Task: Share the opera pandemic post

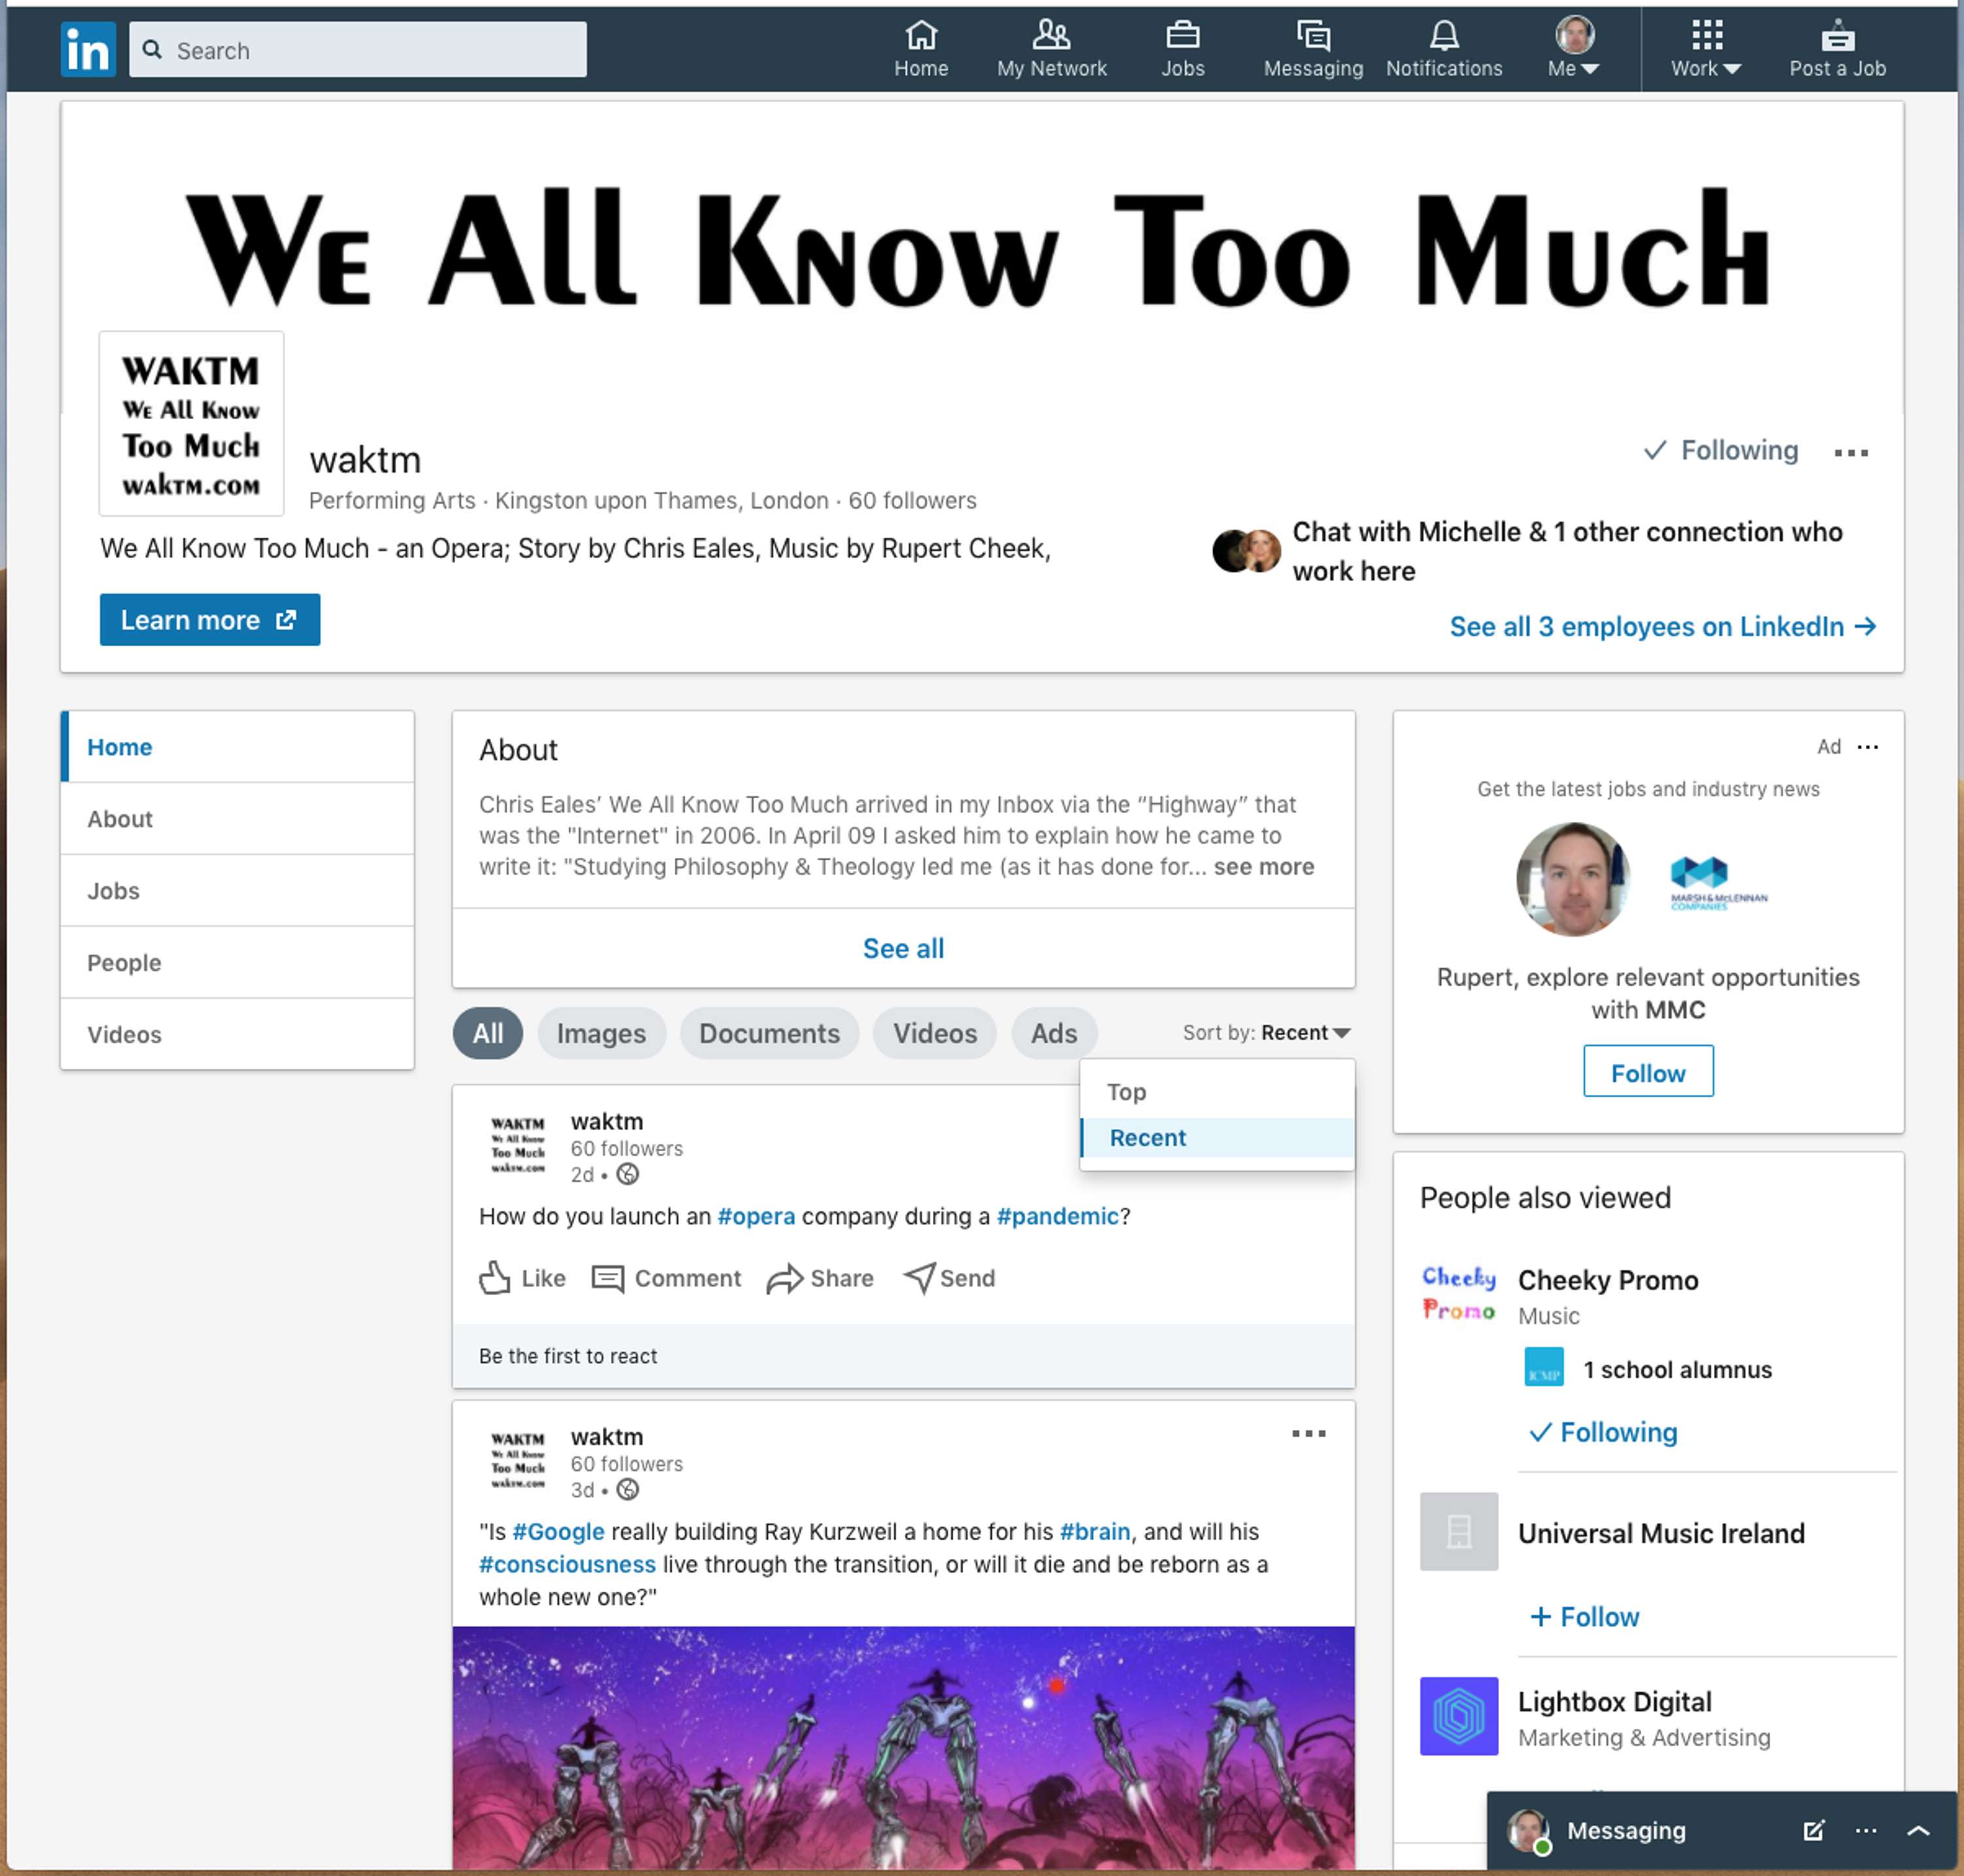Action: tap(820, 1278)
